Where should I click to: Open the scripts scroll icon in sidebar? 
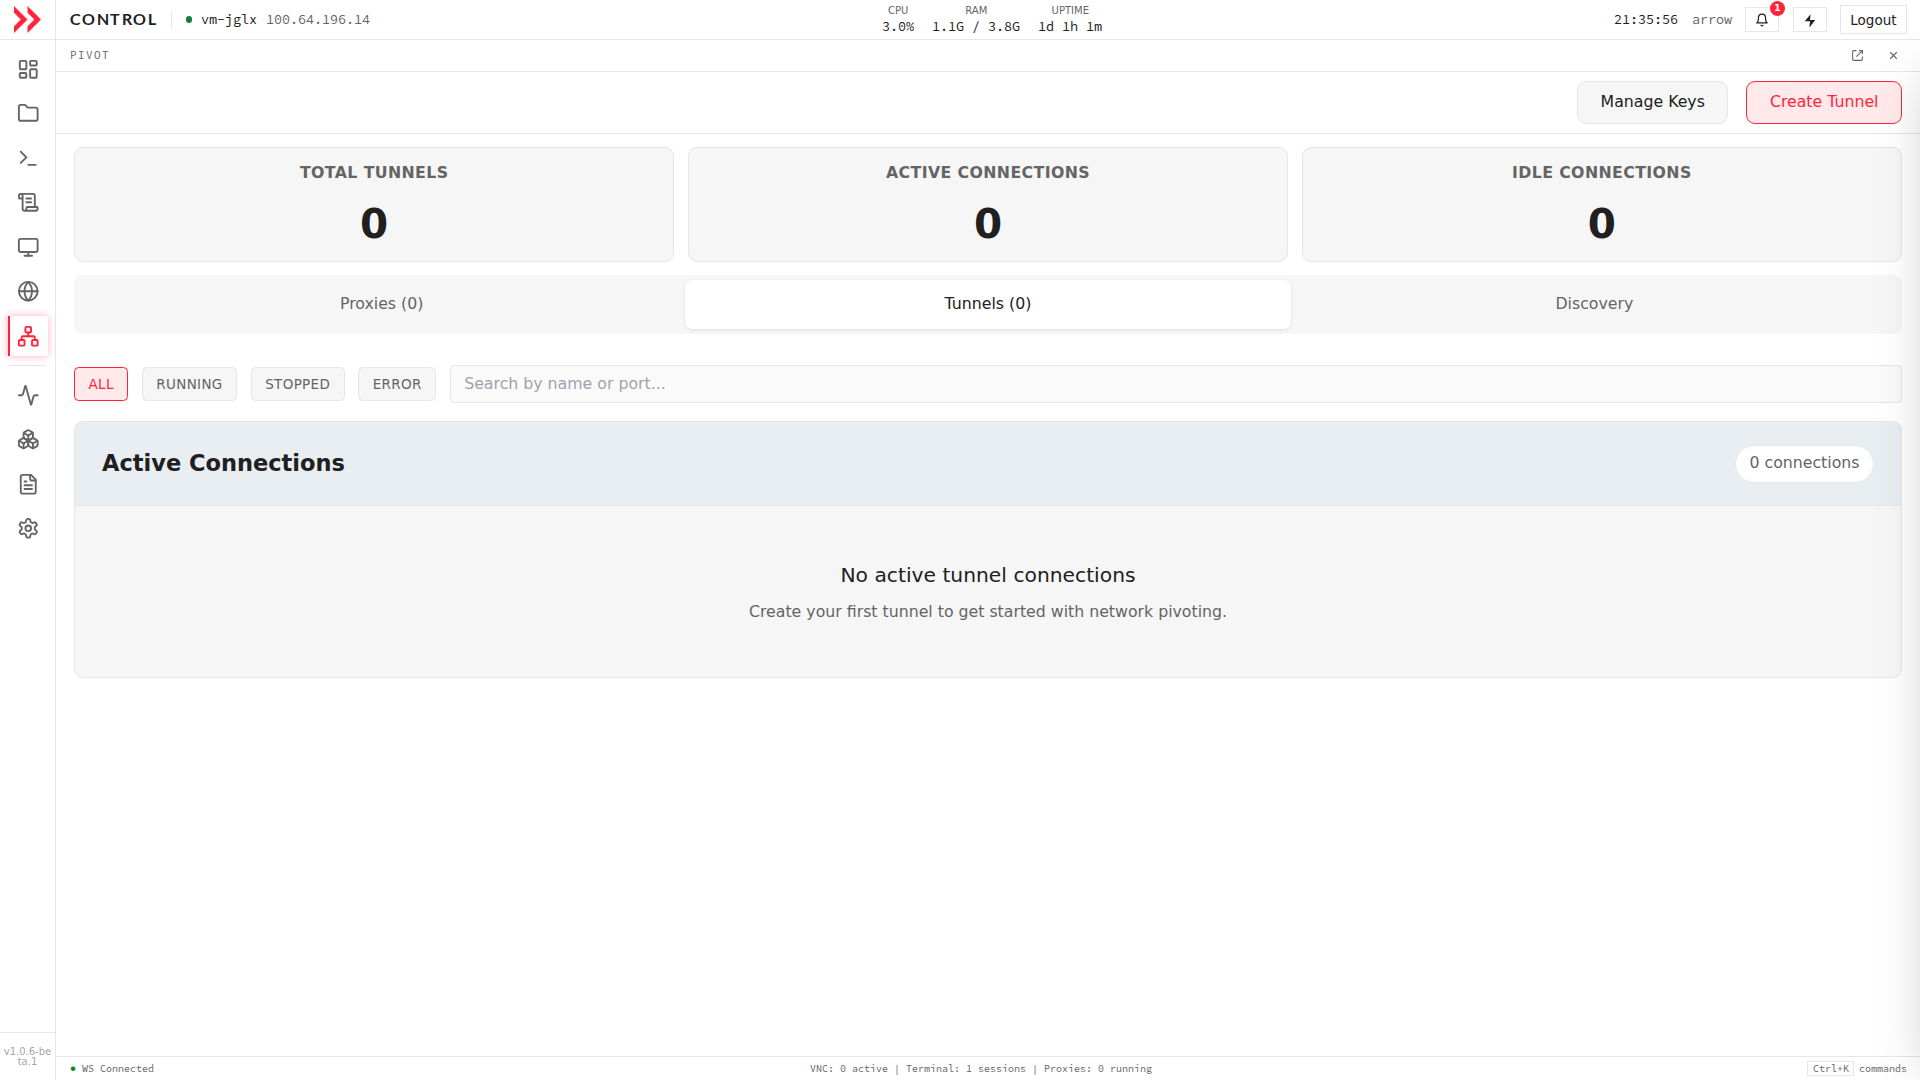coord(28,202)
